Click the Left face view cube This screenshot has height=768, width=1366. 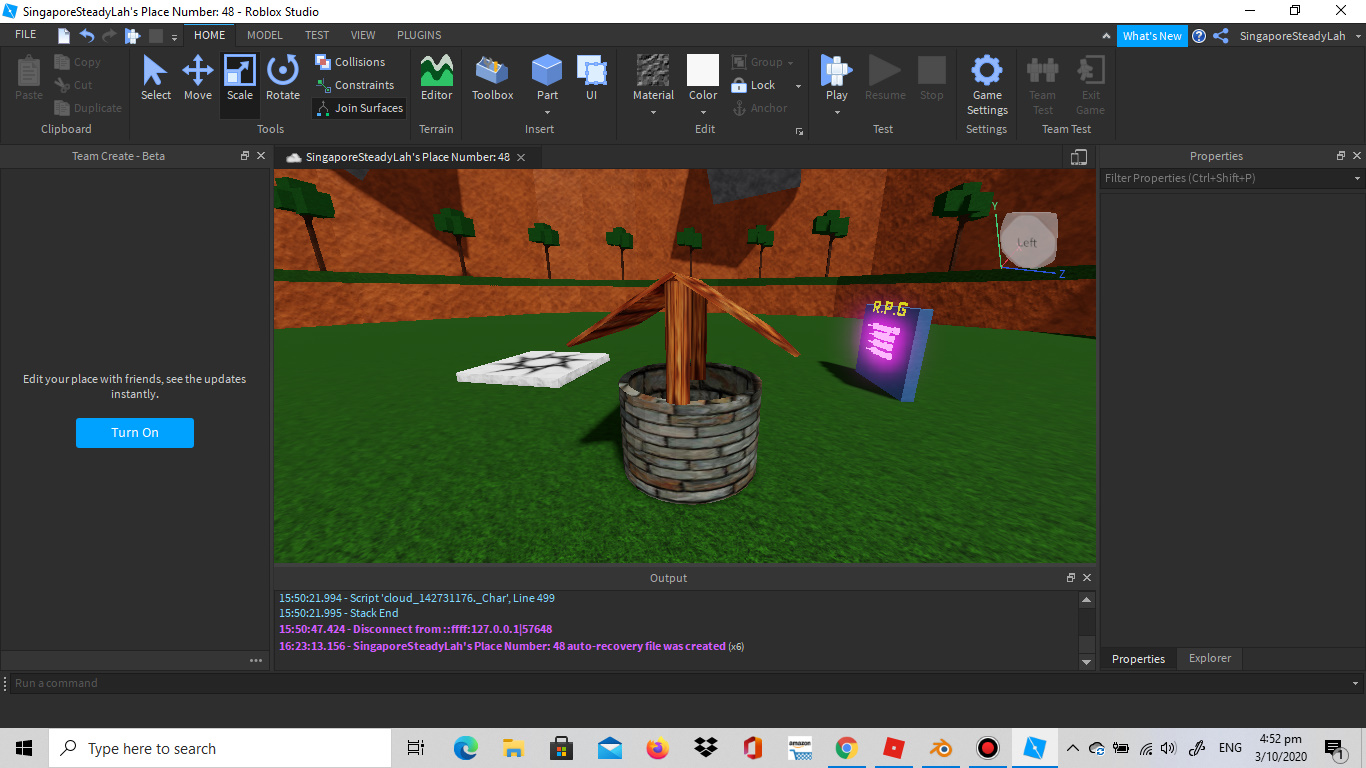click(1028, 240)
